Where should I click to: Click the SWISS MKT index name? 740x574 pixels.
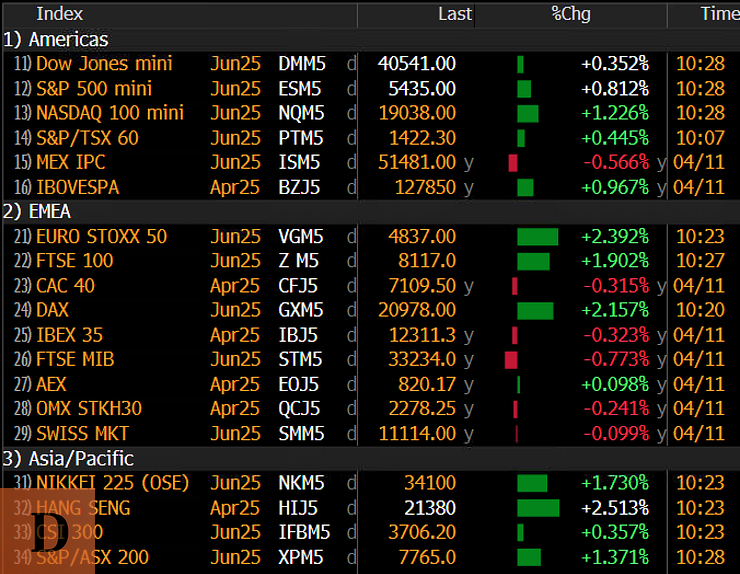(83, 433)
